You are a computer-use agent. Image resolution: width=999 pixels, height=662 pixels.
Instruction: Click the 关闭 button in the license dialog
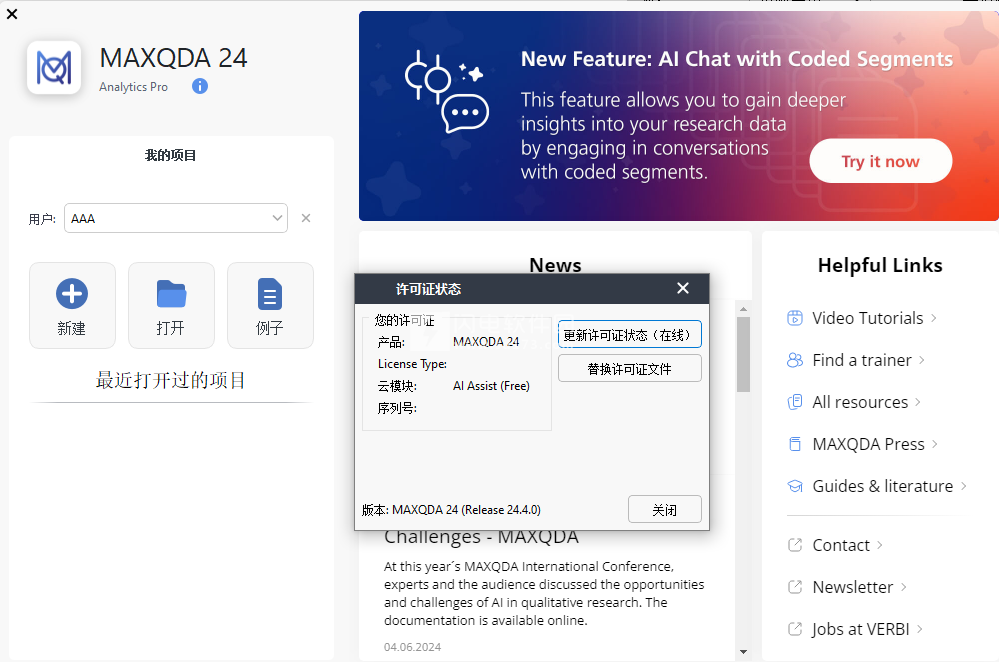(x=665, y=509)
